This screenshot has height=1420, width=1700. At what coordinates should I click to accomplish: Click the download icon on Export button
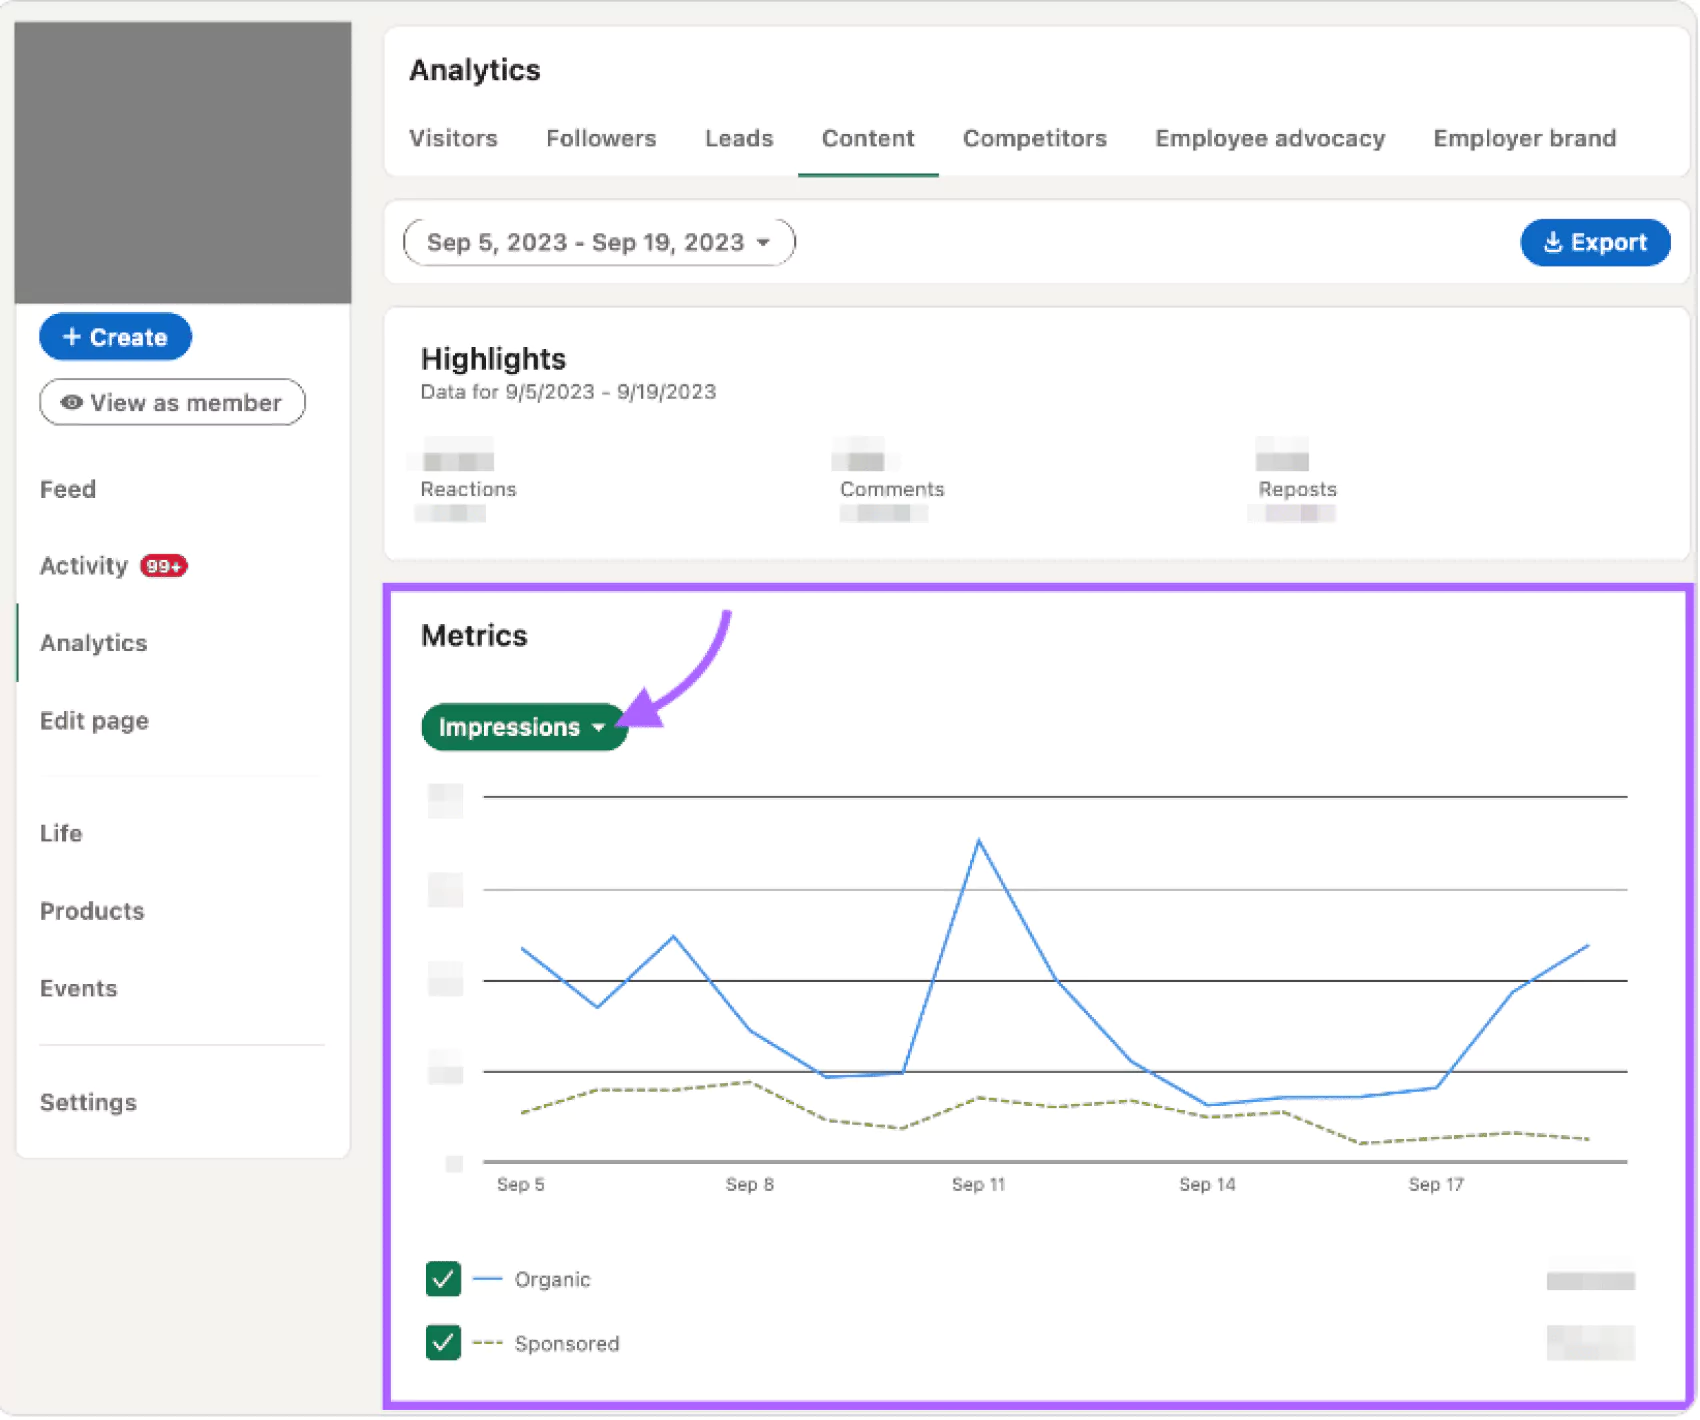(1554, 242)
